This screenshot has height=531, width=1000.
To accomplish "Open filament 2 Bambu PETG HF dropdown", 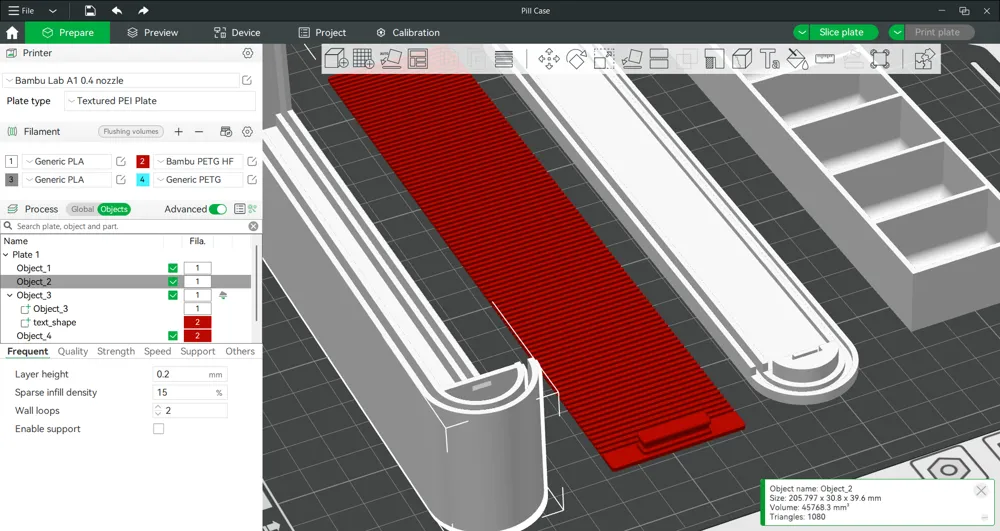I will click(198, 161).
